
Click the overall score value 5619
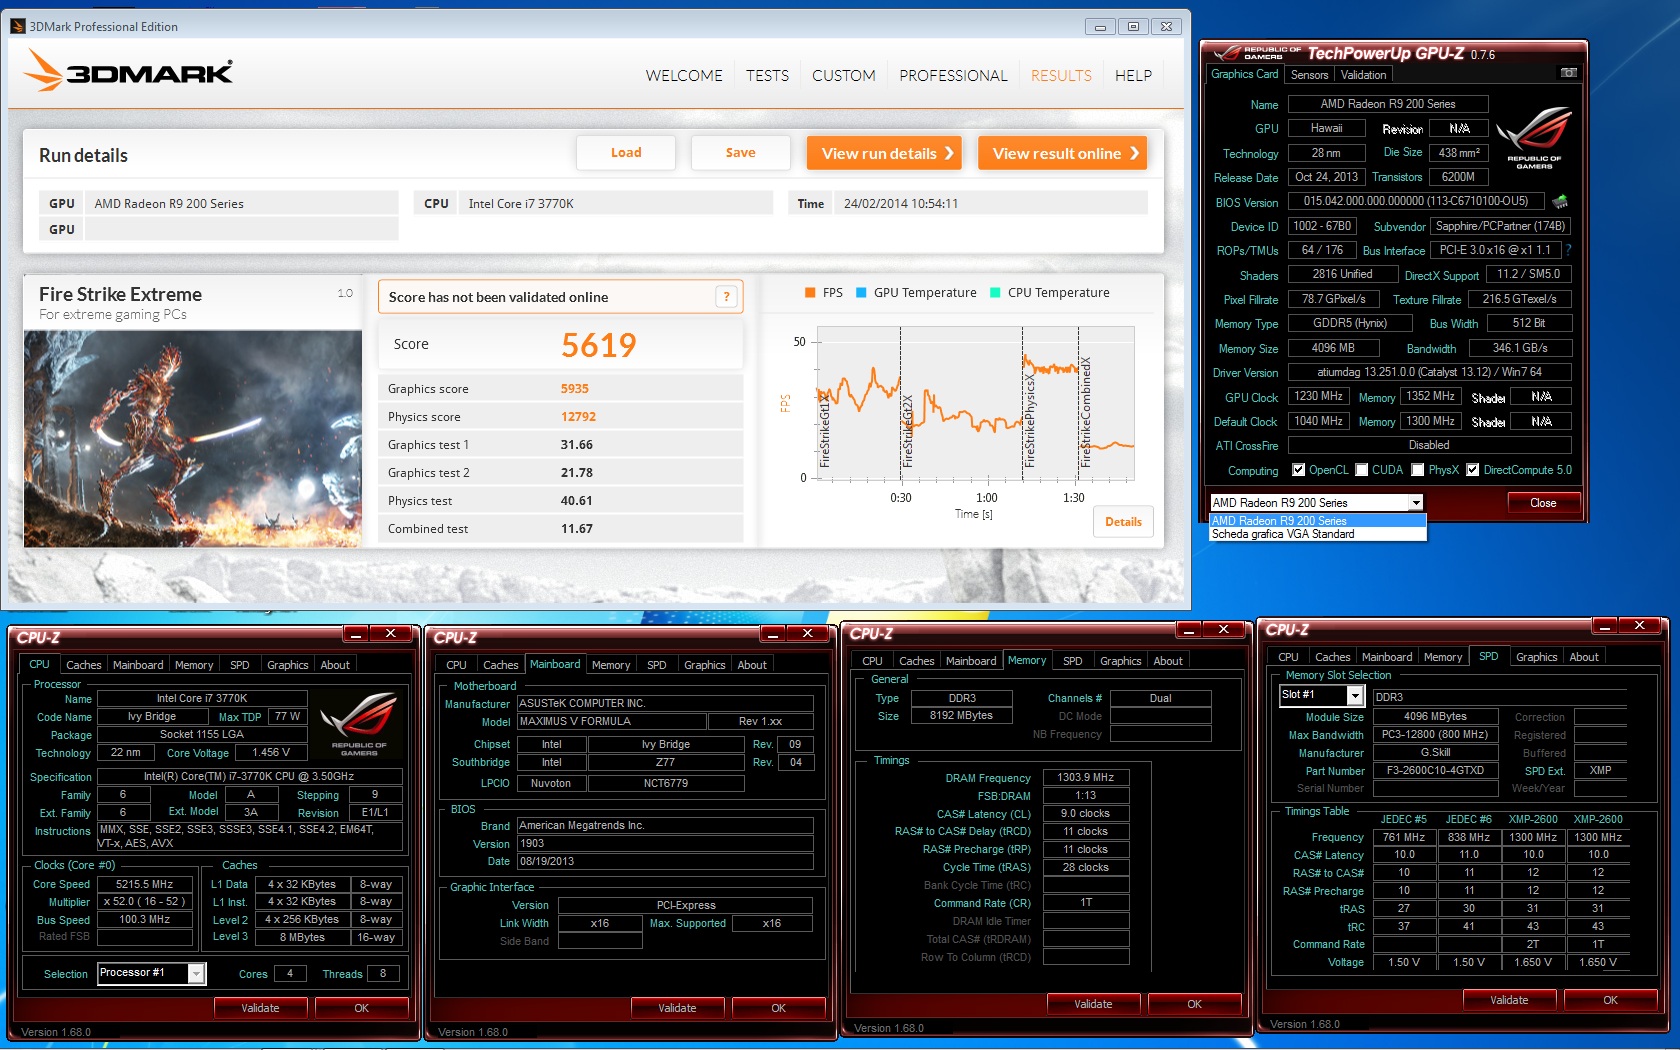598,345
